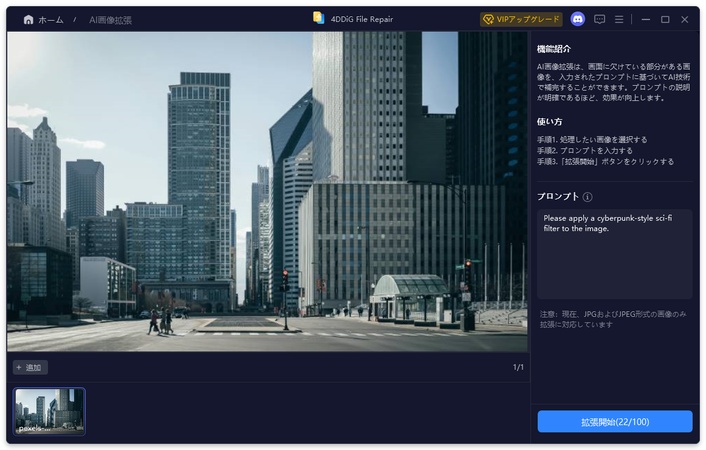Click the 機能紹介 heading
706x450 pixels.
click(554, 49)
